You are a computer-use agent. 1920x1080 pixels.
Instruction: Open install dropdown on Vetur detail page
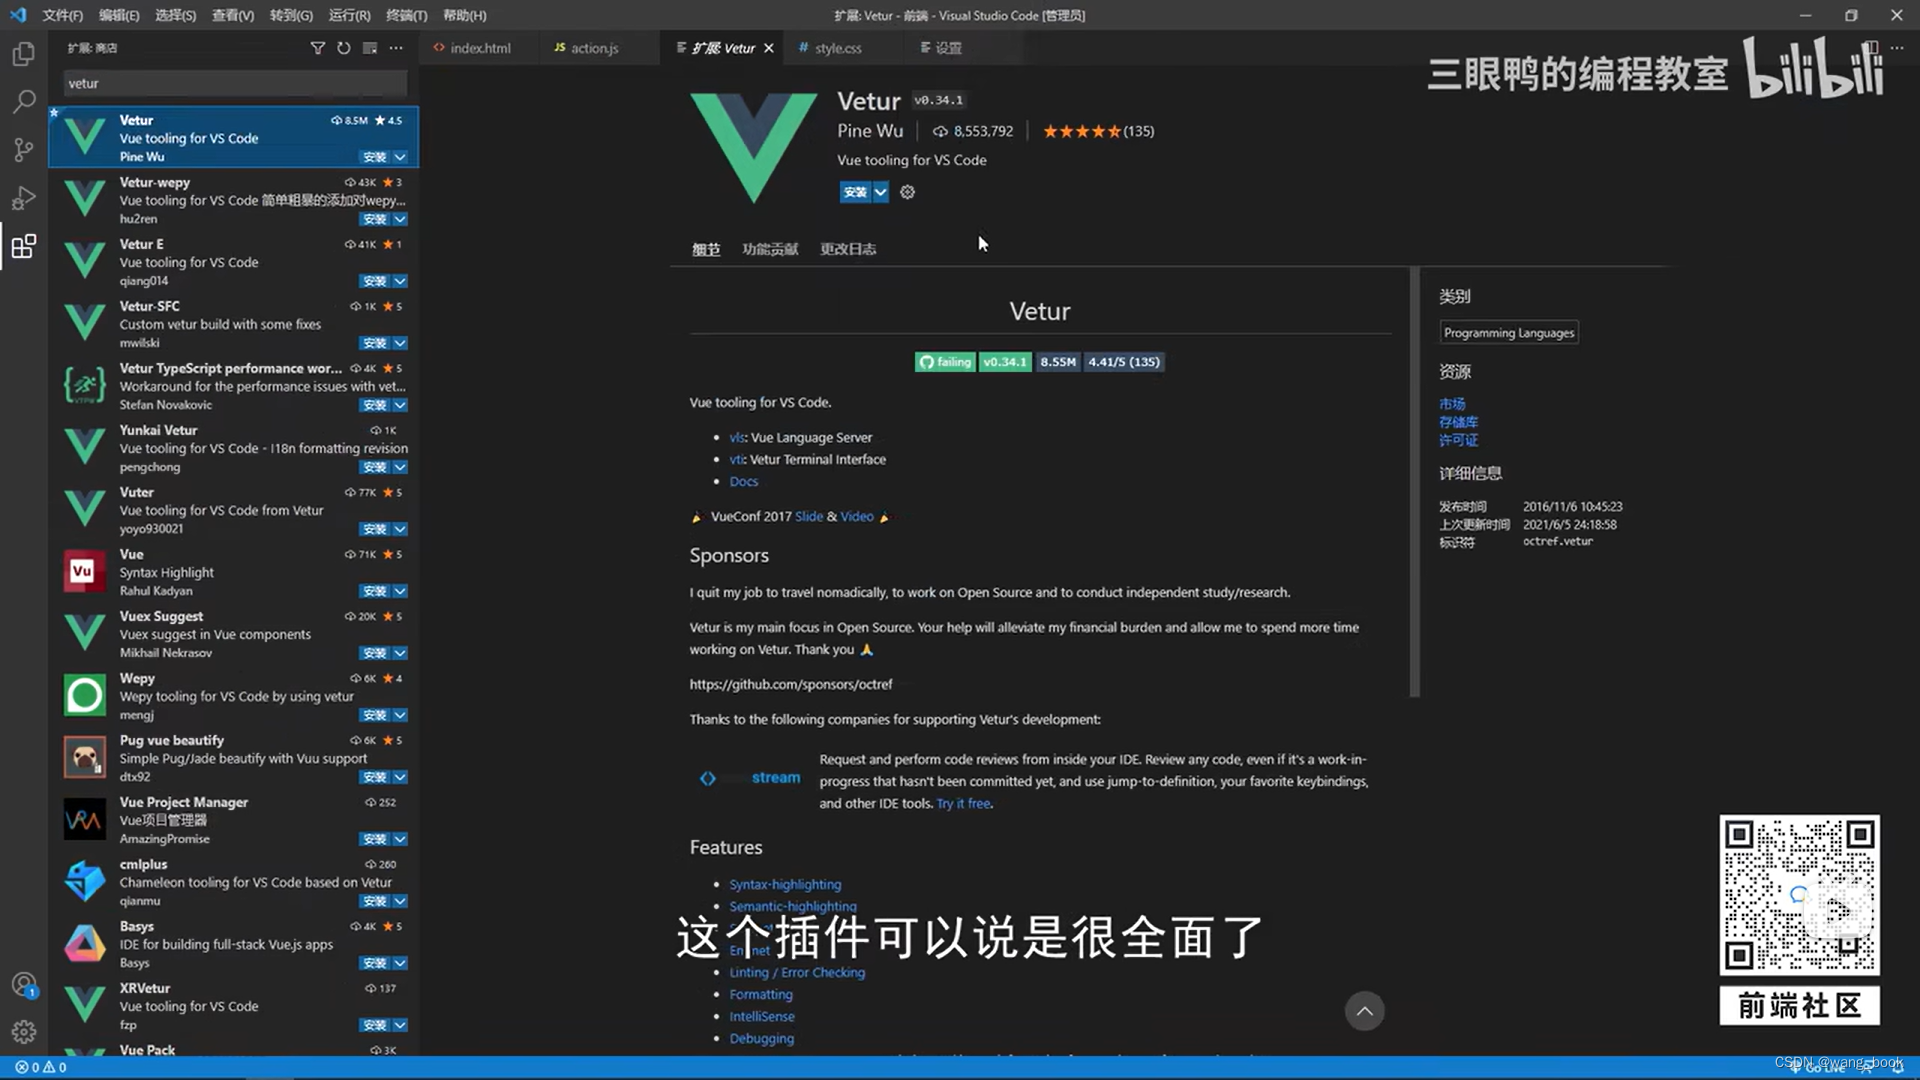(880, 192)
